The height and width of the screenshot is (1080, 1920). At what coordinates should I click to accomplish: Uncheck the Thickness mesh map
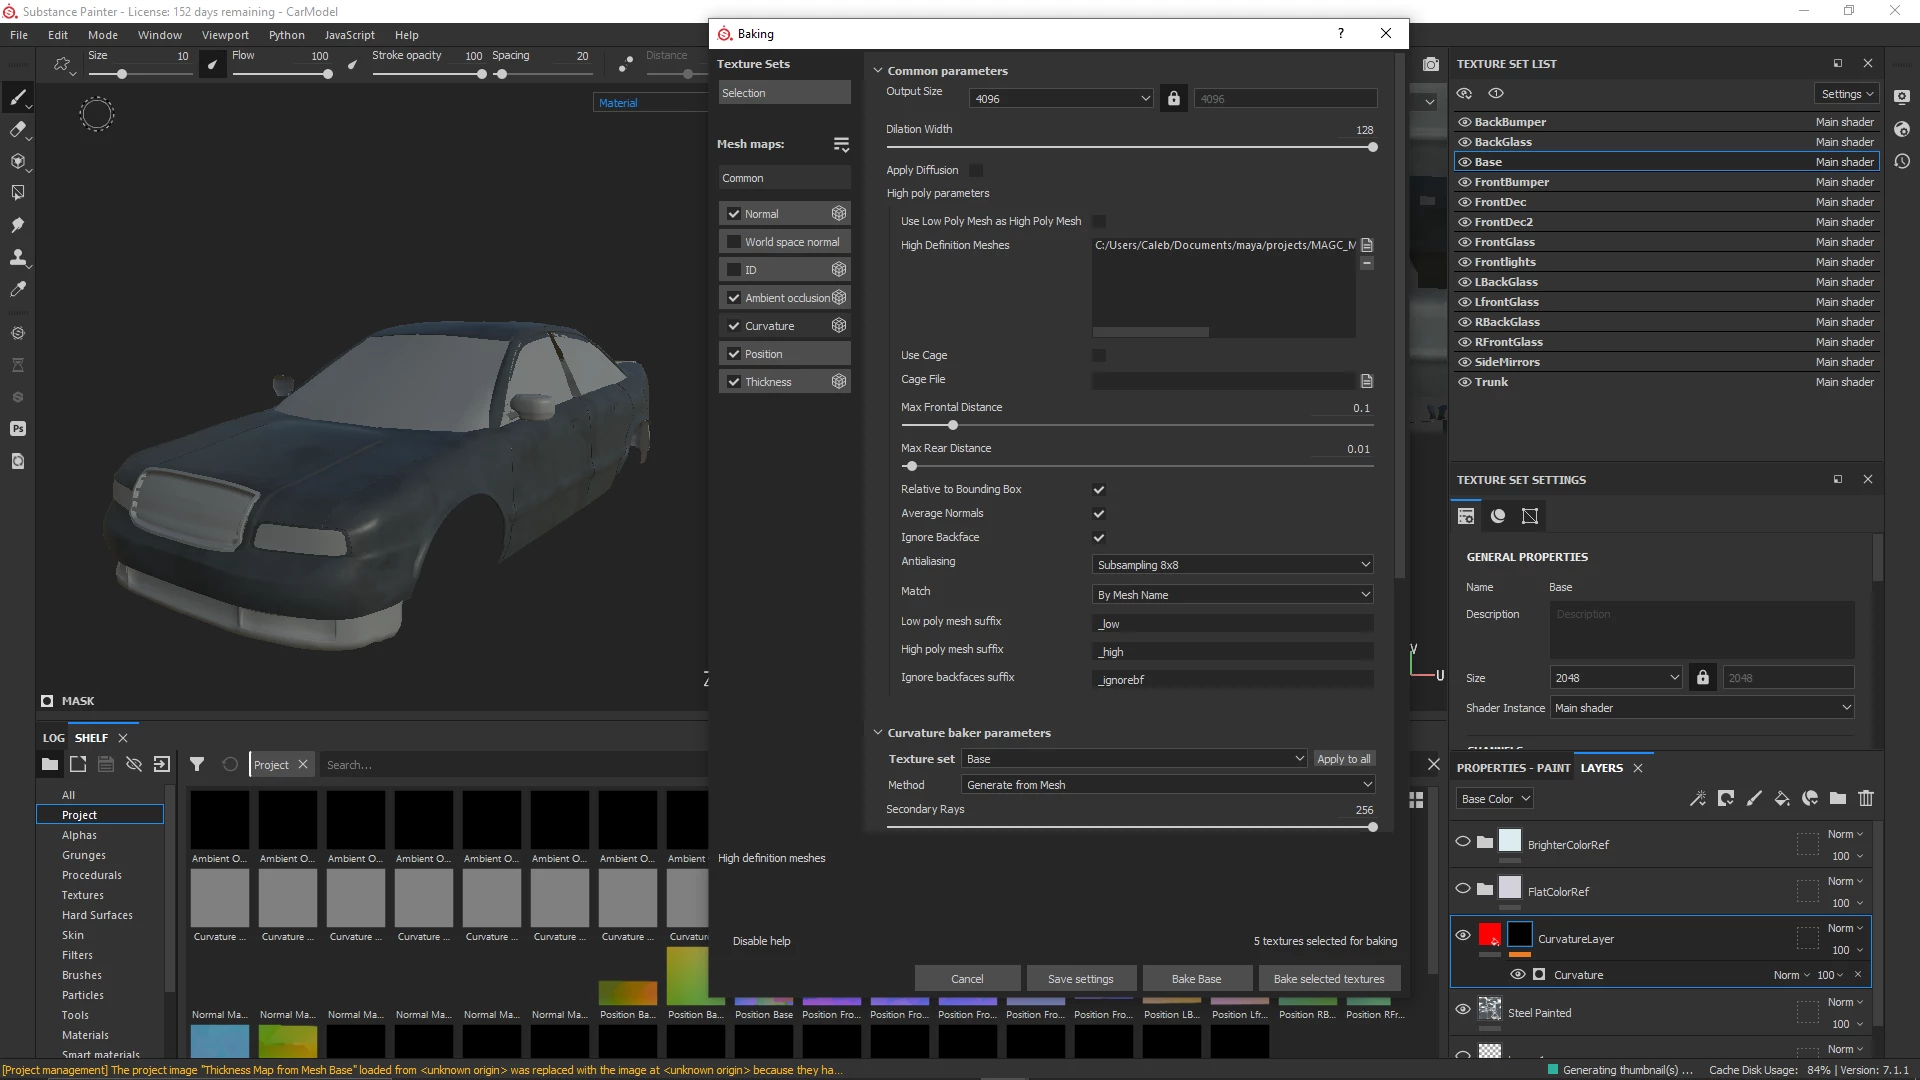[x=734, y=382]
